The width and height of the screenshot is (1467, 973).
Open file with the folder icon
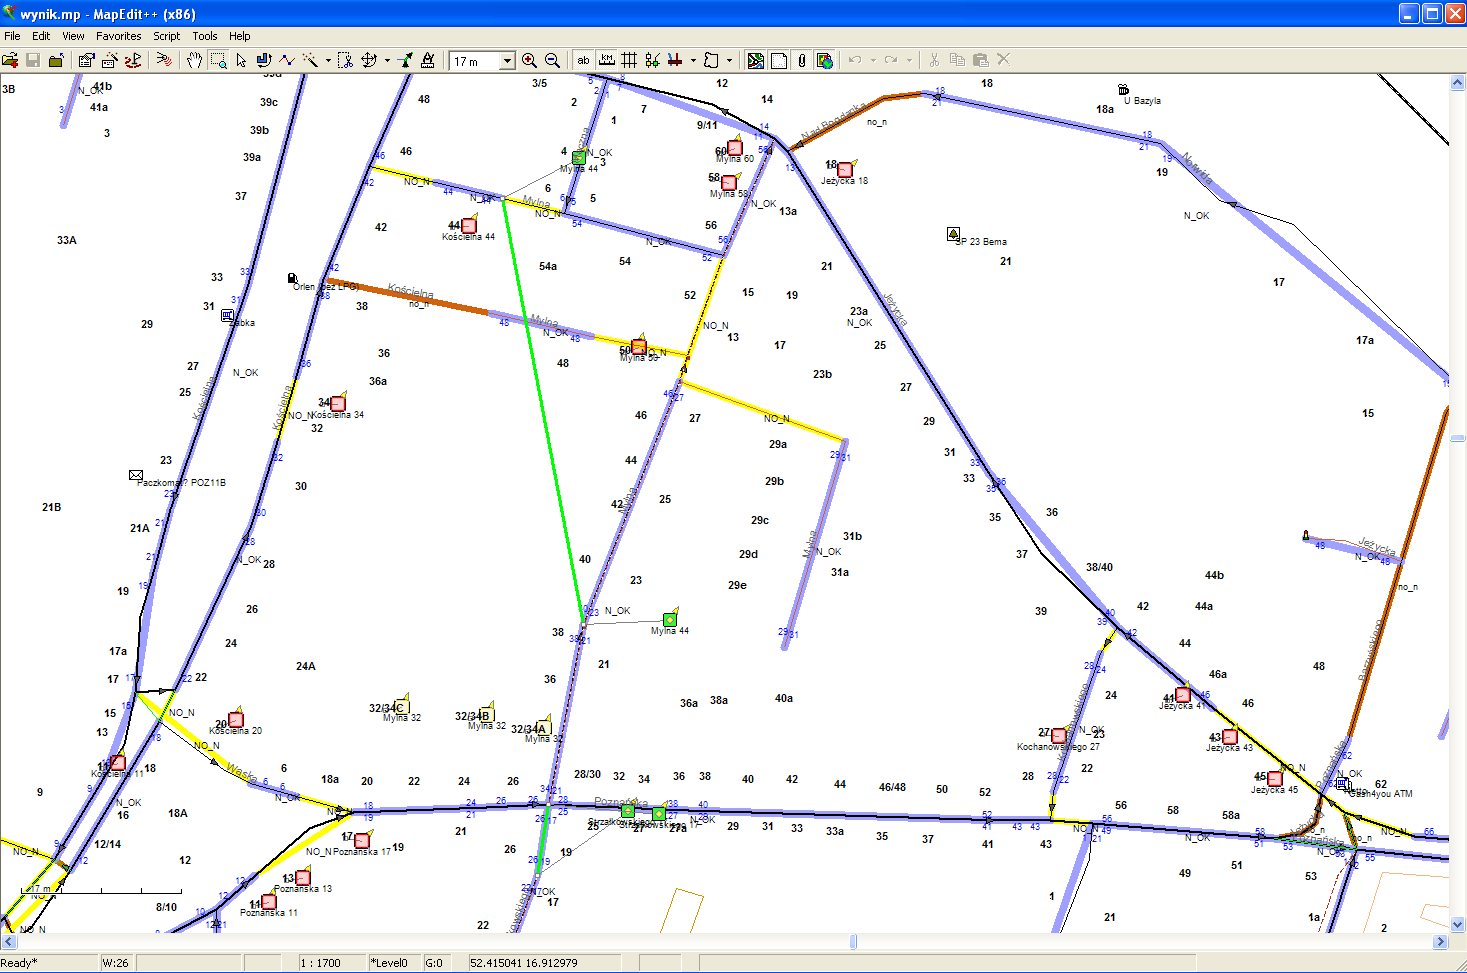[10, 61]
